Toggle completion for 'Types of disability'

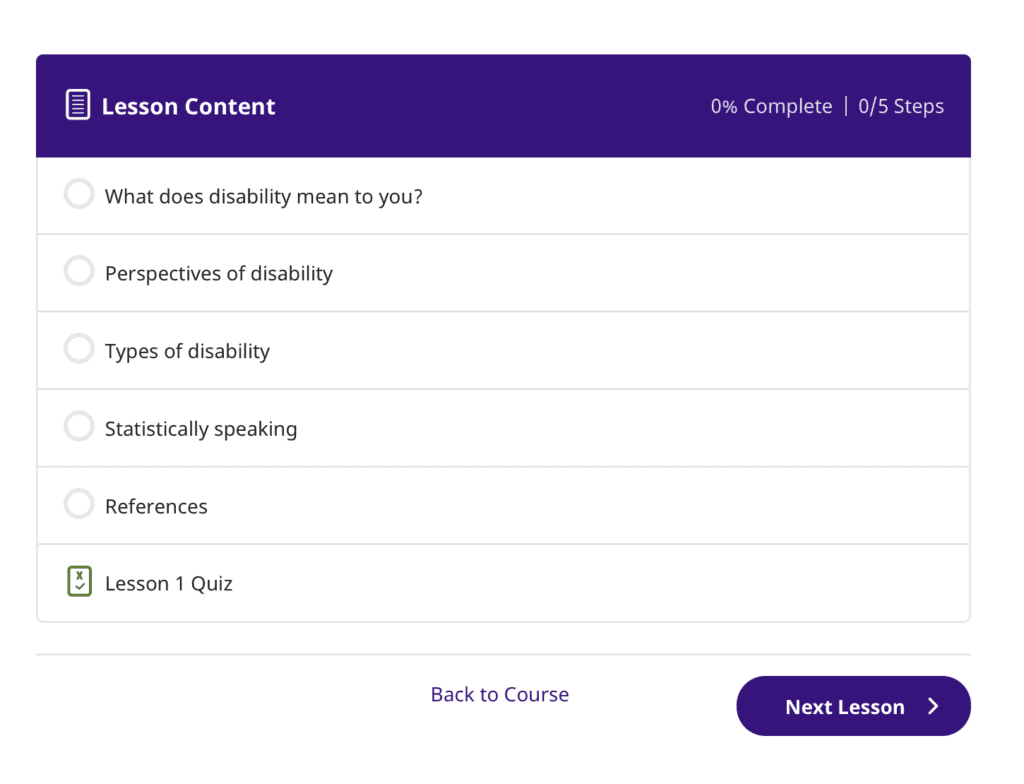click(78, 348)
